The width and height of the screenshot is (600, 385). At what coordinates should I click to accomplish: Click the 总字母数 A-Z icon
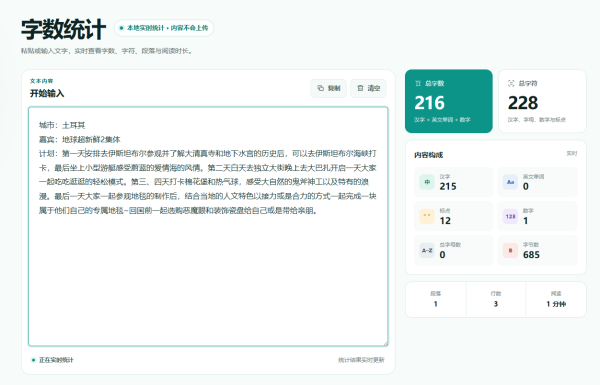click(427, 251)
